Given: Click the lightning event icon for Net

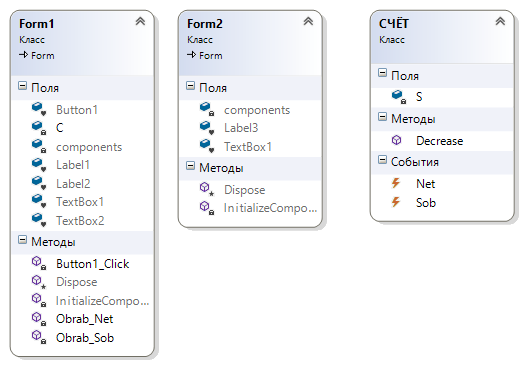Looking at the screenshot, I should tap(396, 183).
